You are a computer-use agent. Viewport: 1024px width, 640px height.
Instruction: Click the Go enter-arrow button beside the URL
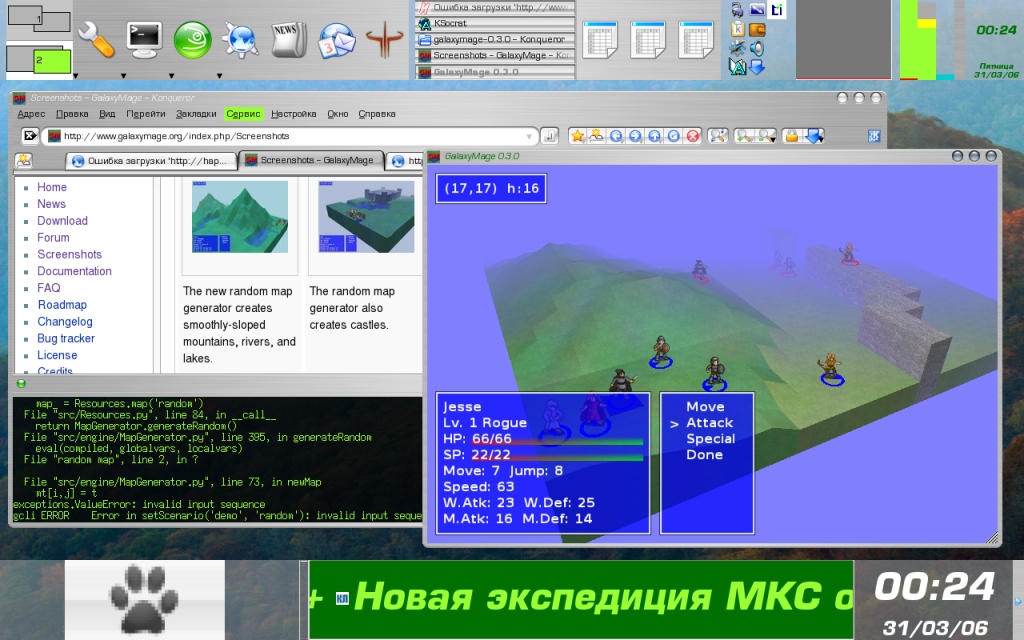point(550,136)
